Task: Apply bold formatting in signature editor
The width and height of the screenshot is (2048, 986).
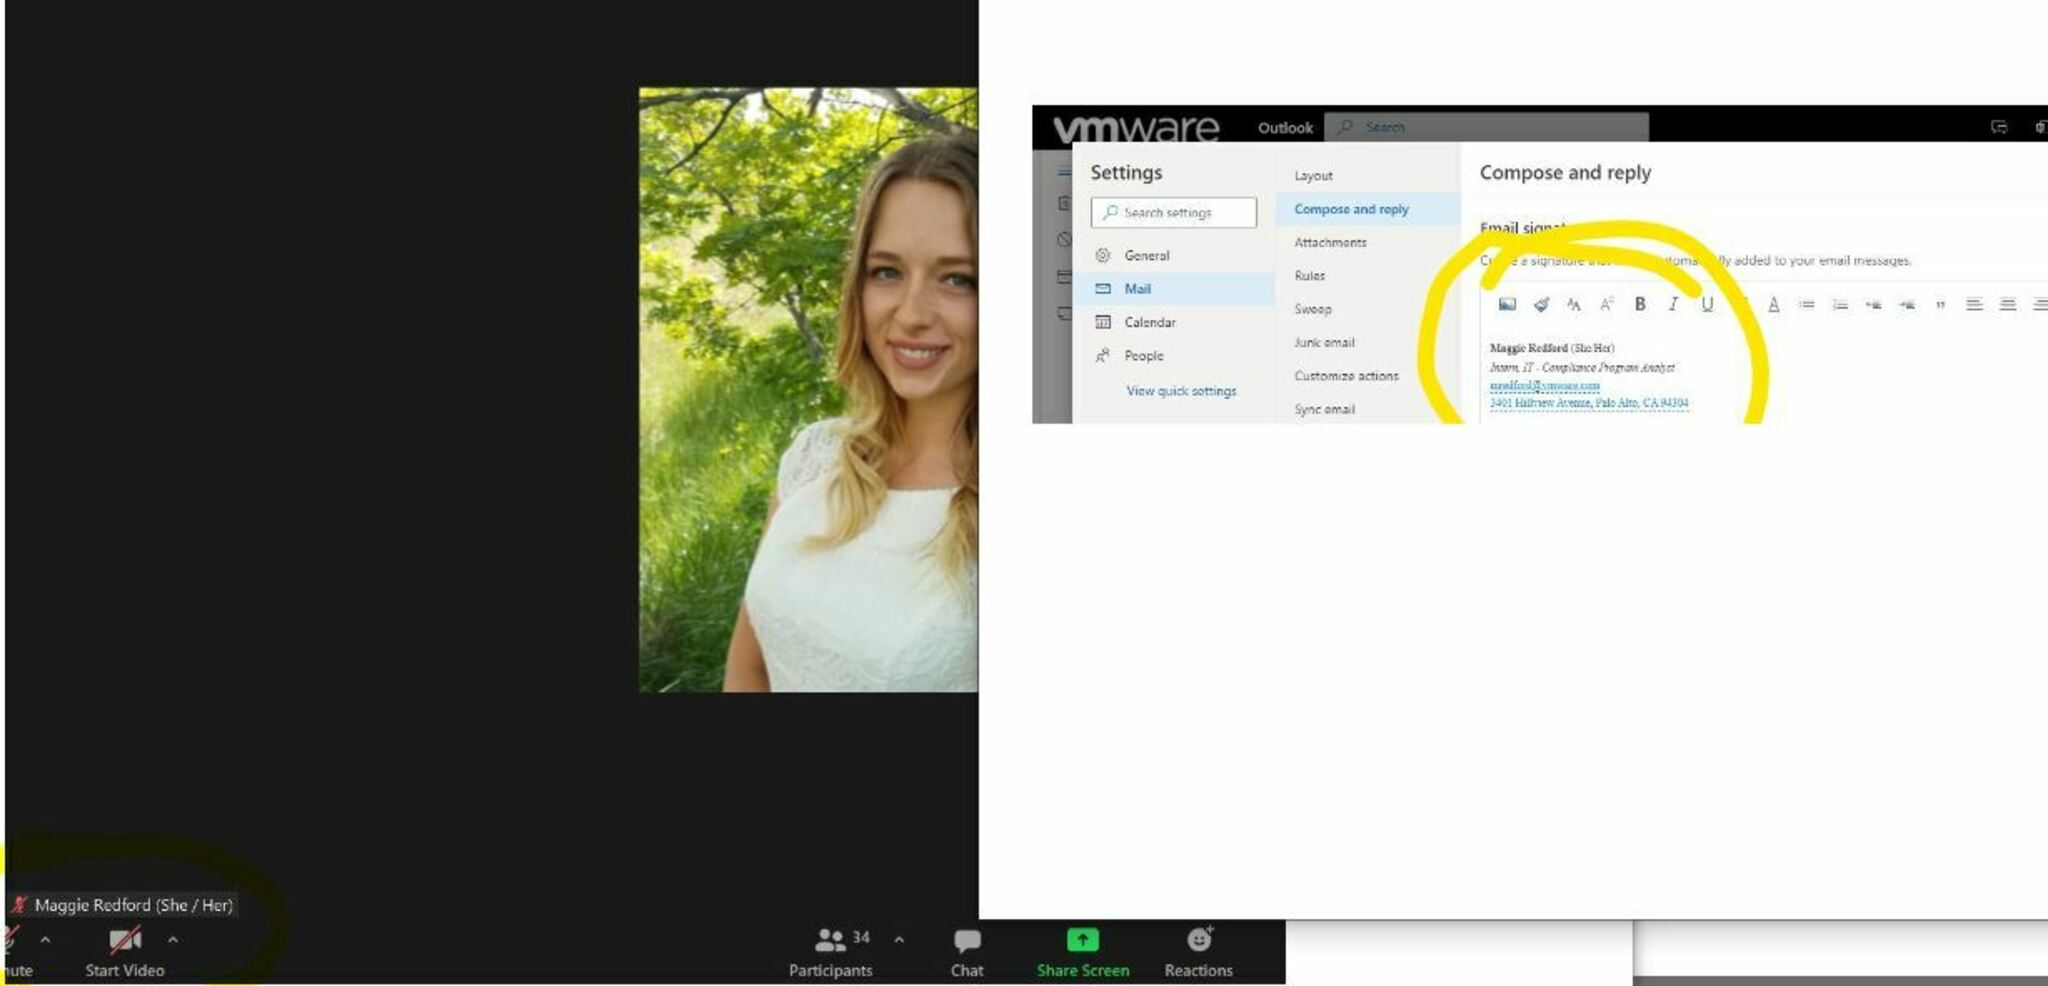Action: coord(1640,305)
